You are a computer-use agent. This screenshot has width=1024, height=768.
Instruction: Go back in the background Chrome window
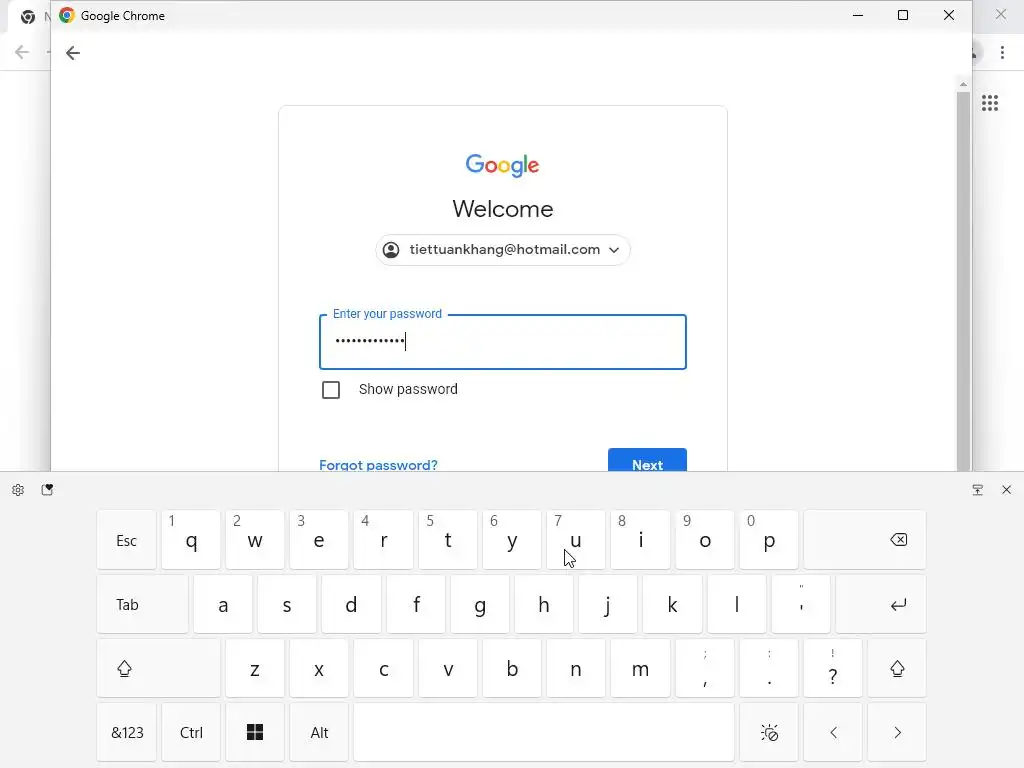tap(22, 52)
